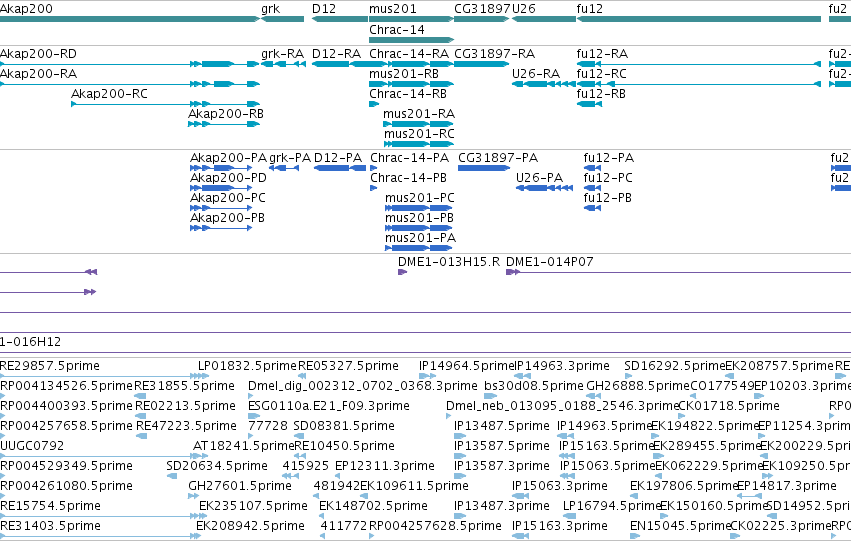Click the grk gene label
Viewport: 851px width, 541px height.
270,9
